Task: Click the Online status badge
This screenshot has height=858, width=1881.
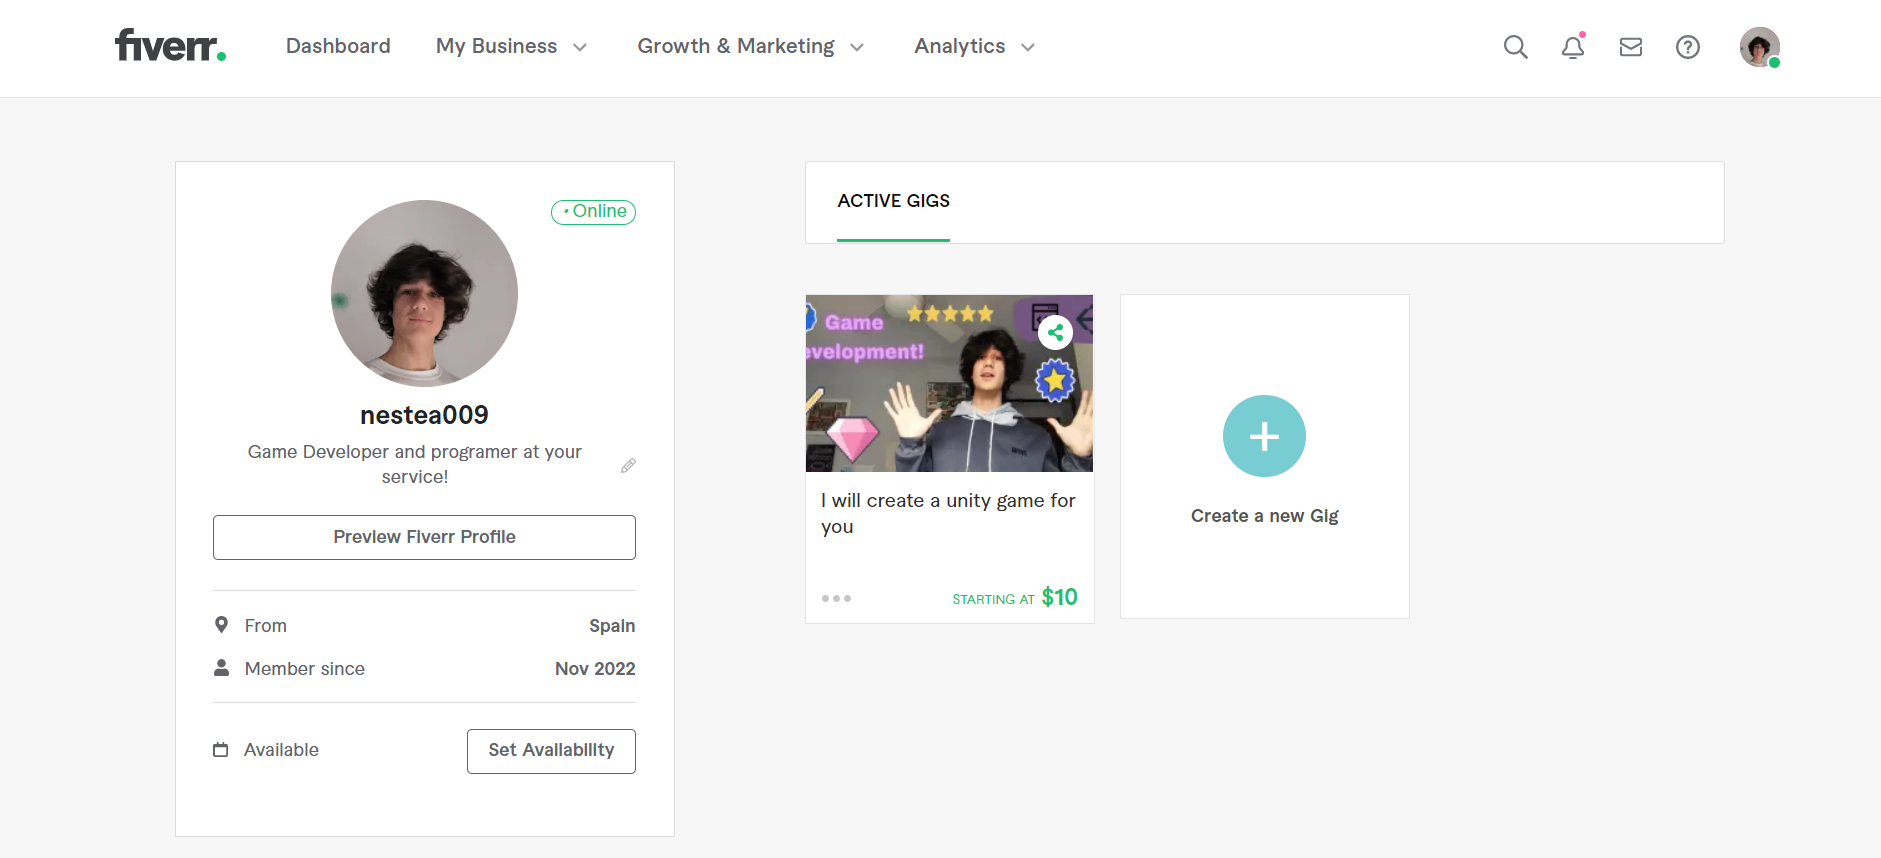Action: [x=594, y=211]
